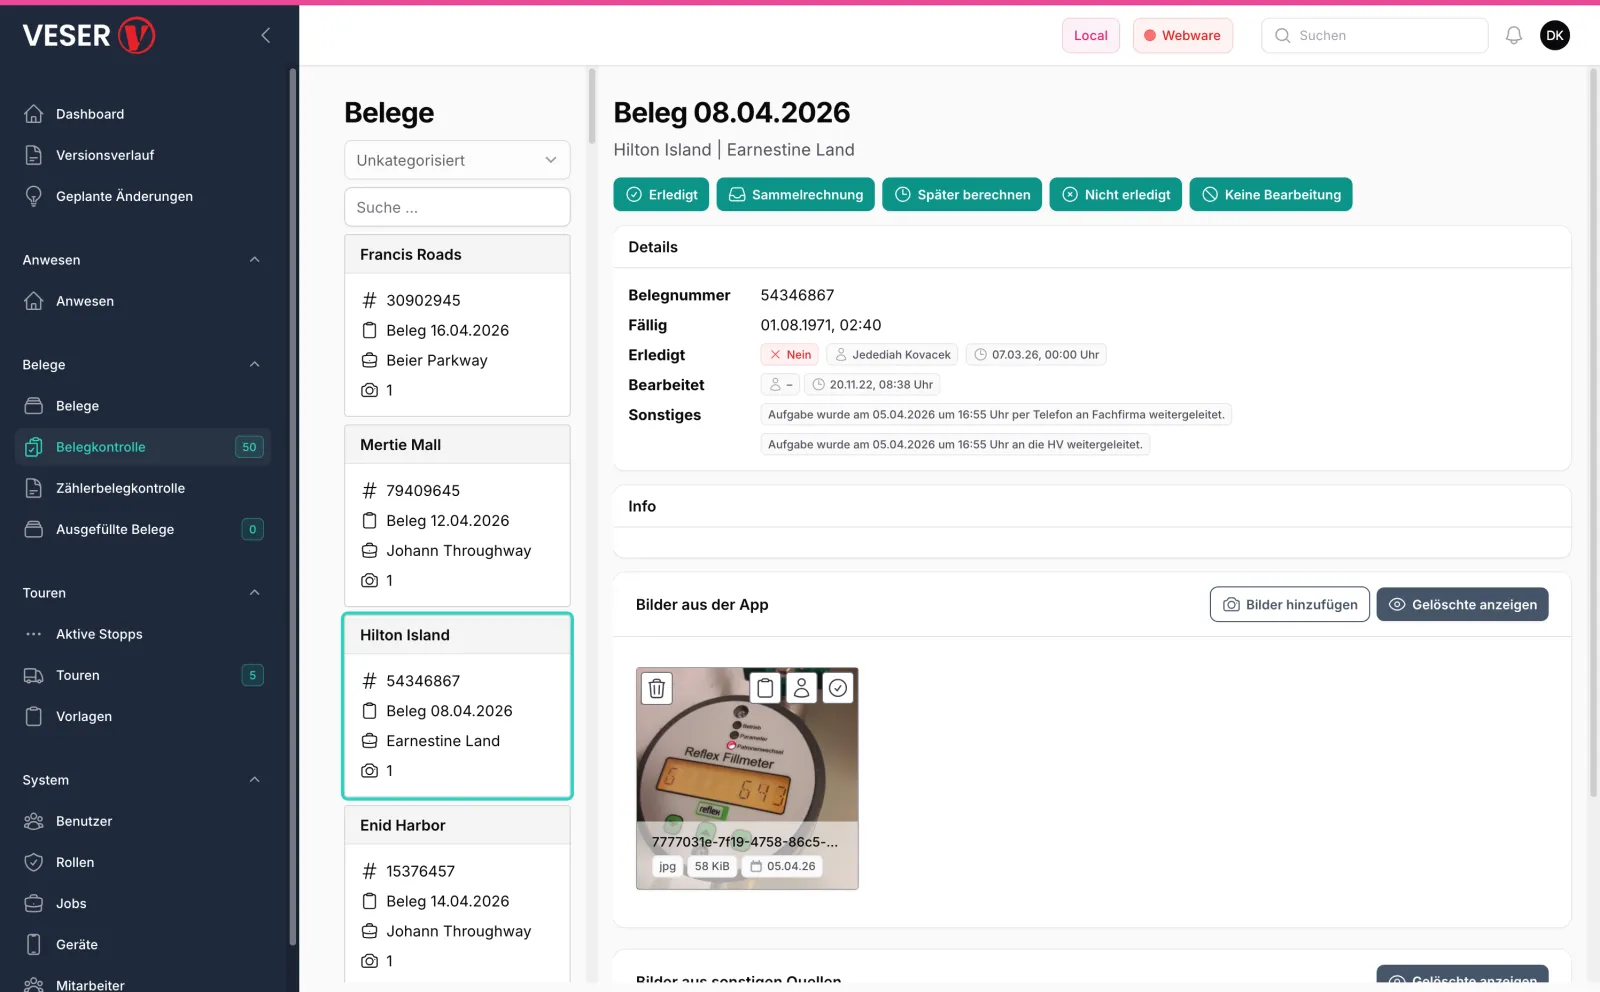Screen dimensions: 1600x992
Task: Open Zählerbelegkontrolle in the sidebar
Action: click(119, 488)
